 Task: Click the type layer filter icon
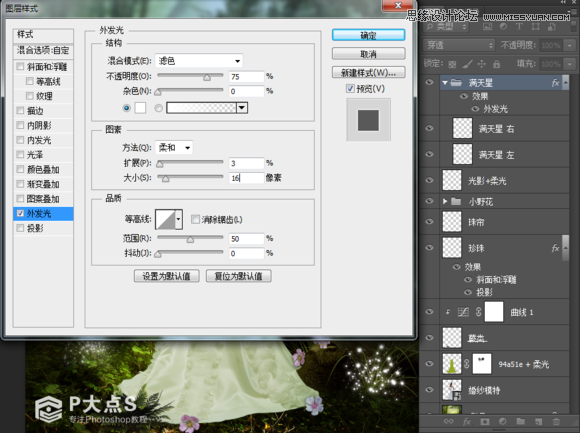pyautogui.click(x=519, y=27)
